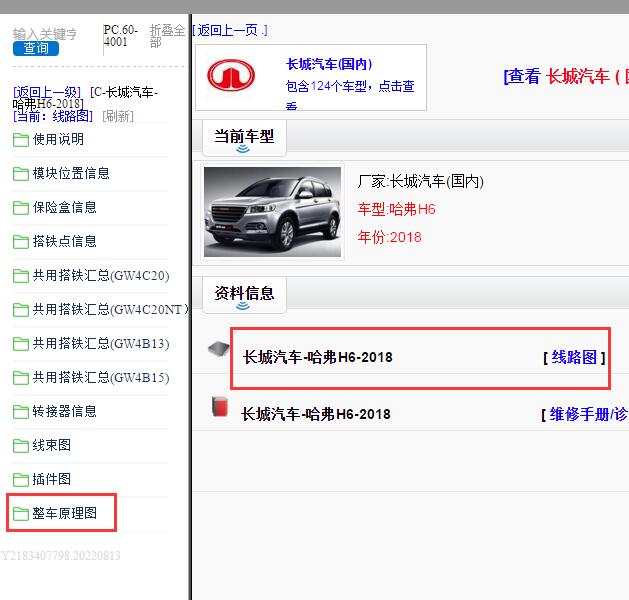Open the 插件图 folder icon

coord(20,479)
